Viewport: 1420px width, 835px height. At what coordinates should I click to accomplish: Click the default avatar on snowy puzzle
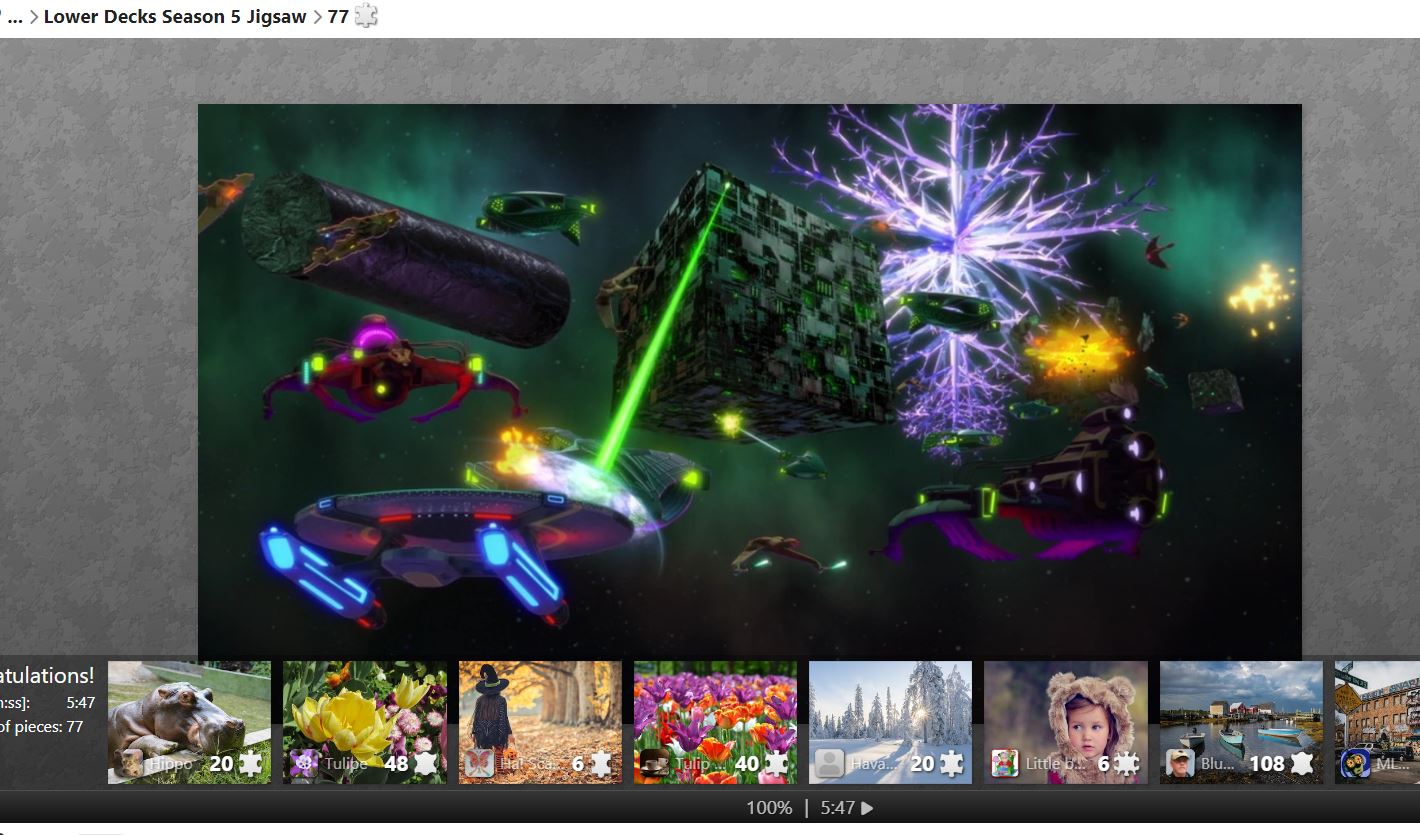829,764
